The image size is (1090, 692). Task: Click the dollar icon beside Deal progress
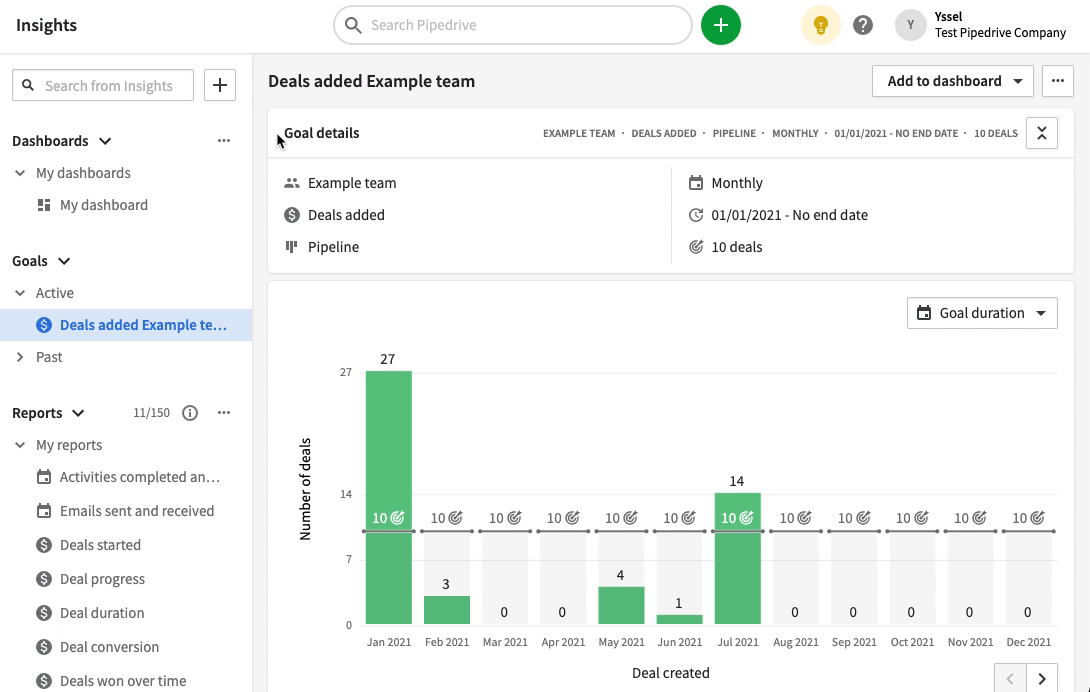tap(44, 579)
